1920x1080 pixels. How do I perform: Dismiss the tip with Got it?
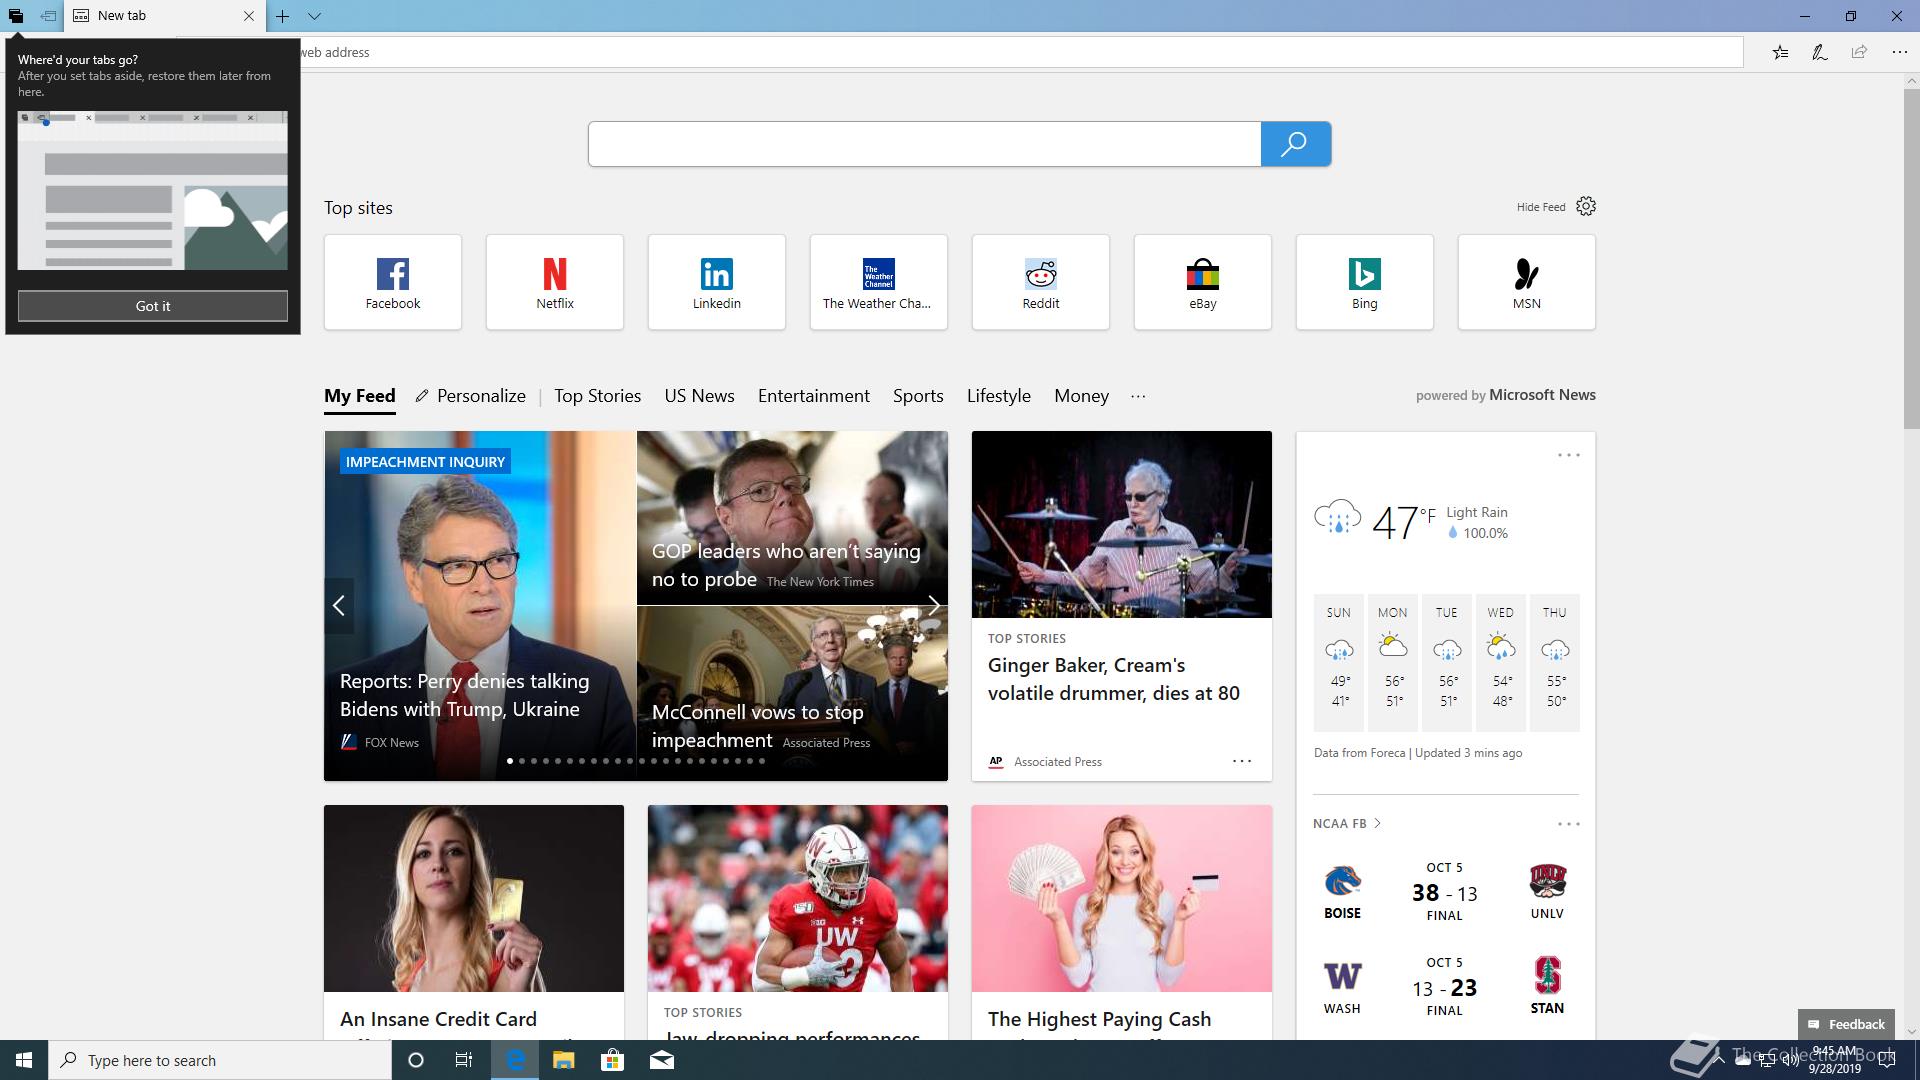pos(152,306)
